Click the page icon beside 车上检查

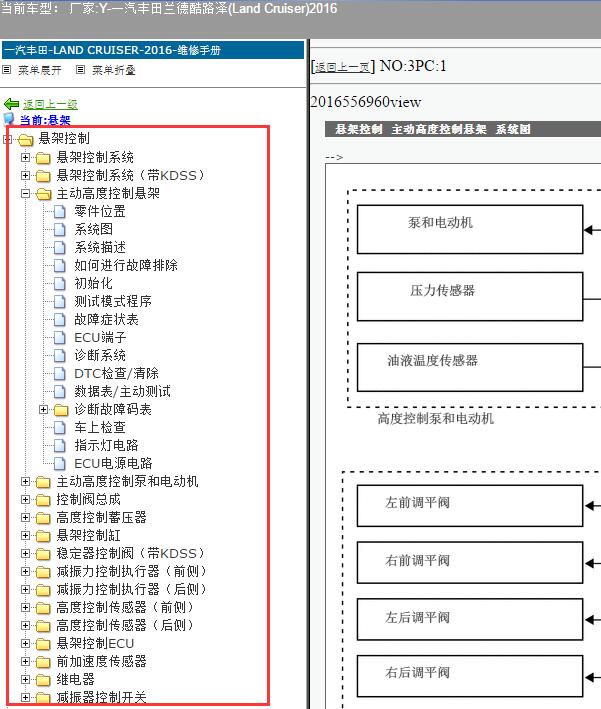click(x=60, y=428)
